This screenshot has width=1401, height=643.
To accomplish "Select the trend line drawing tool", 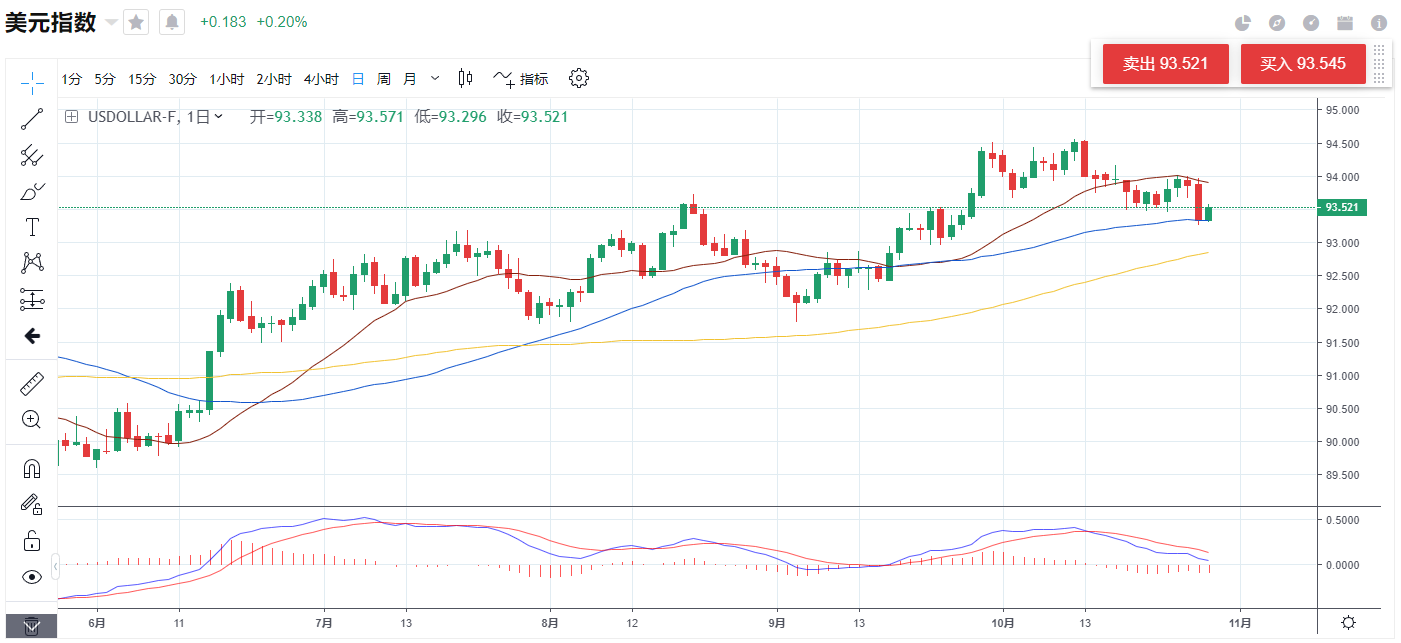I will 32,119.
